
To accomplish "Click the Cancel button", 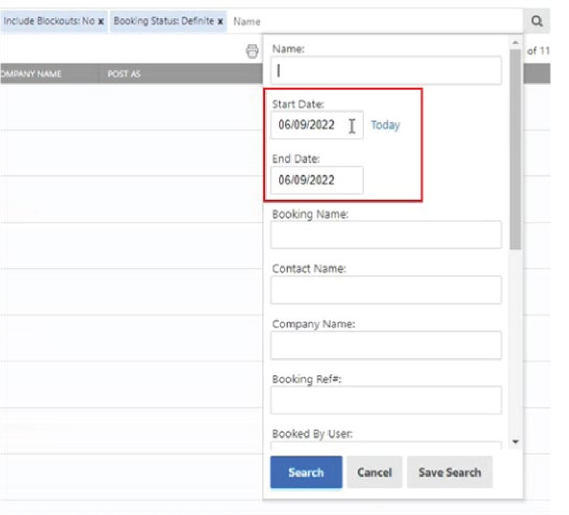I will 374,472.
